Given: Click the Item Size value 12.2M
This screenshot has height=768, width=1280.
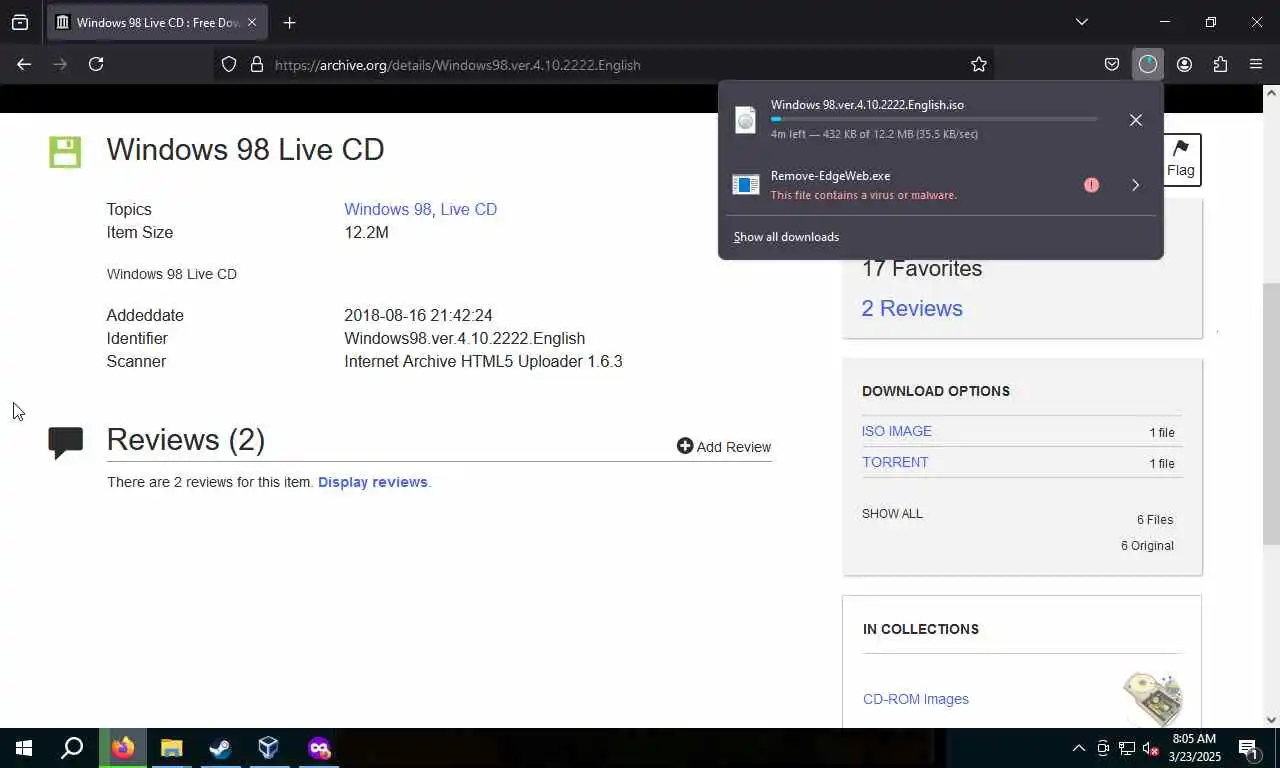Looking at the screenshot, I should pos(366,232).
